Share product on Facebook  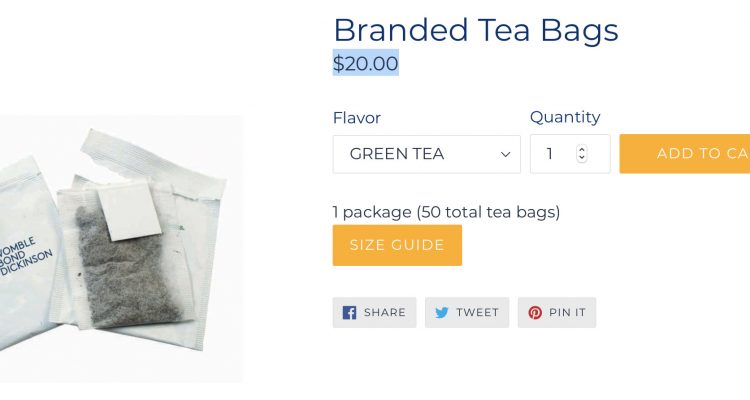tap(375, 313)
